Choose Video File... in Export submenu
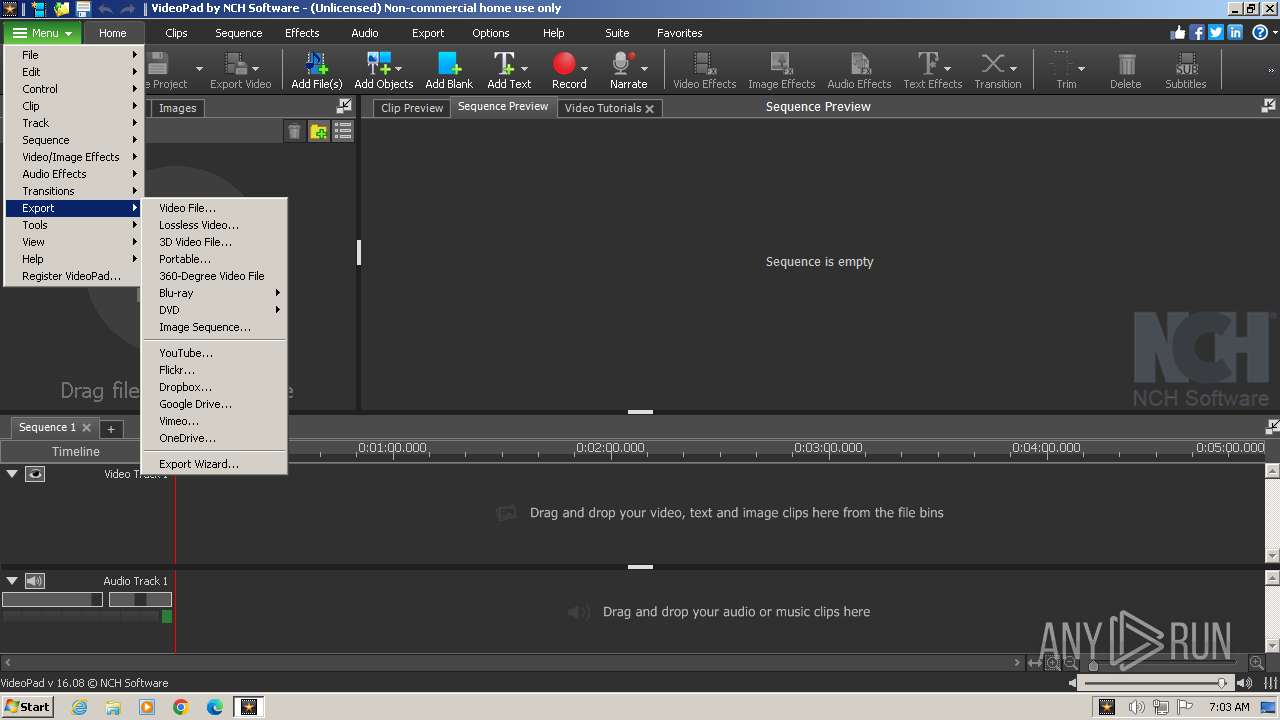 coord(214,208)
